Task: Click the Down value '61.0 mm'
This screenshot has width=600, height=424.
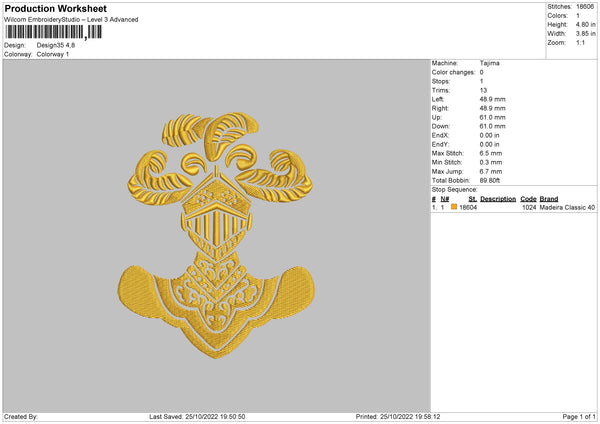Action: pos(492,126)
